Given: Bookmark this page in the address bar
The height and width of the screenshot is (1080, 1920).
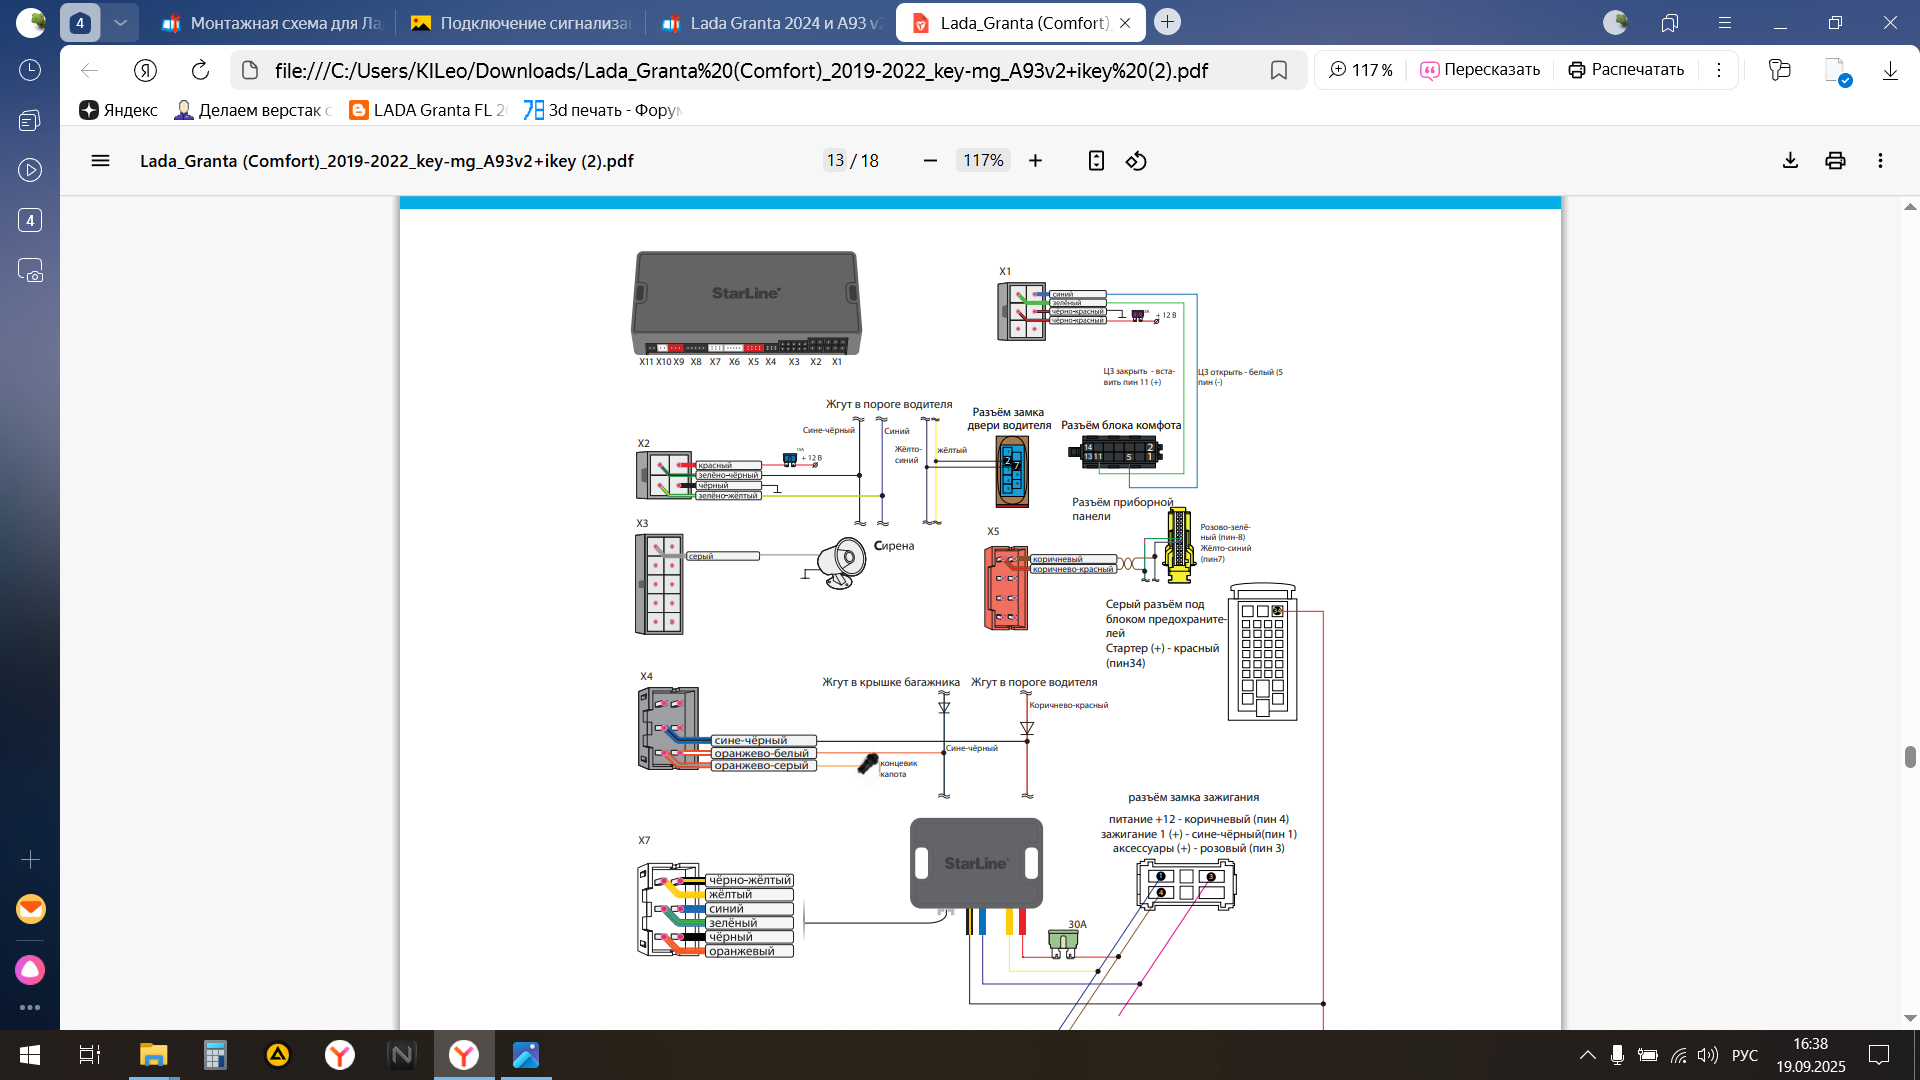Looking at the screenshot, I should pos(1278,70).
